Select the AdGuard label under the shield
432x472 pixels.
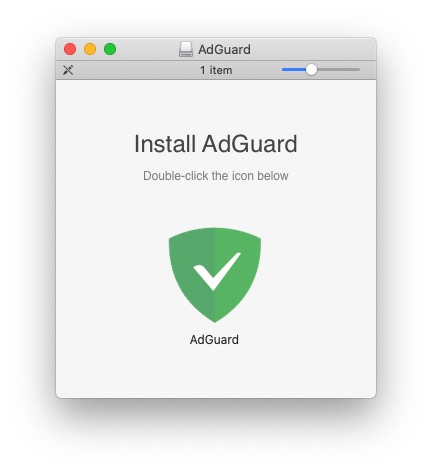(214, 340)
